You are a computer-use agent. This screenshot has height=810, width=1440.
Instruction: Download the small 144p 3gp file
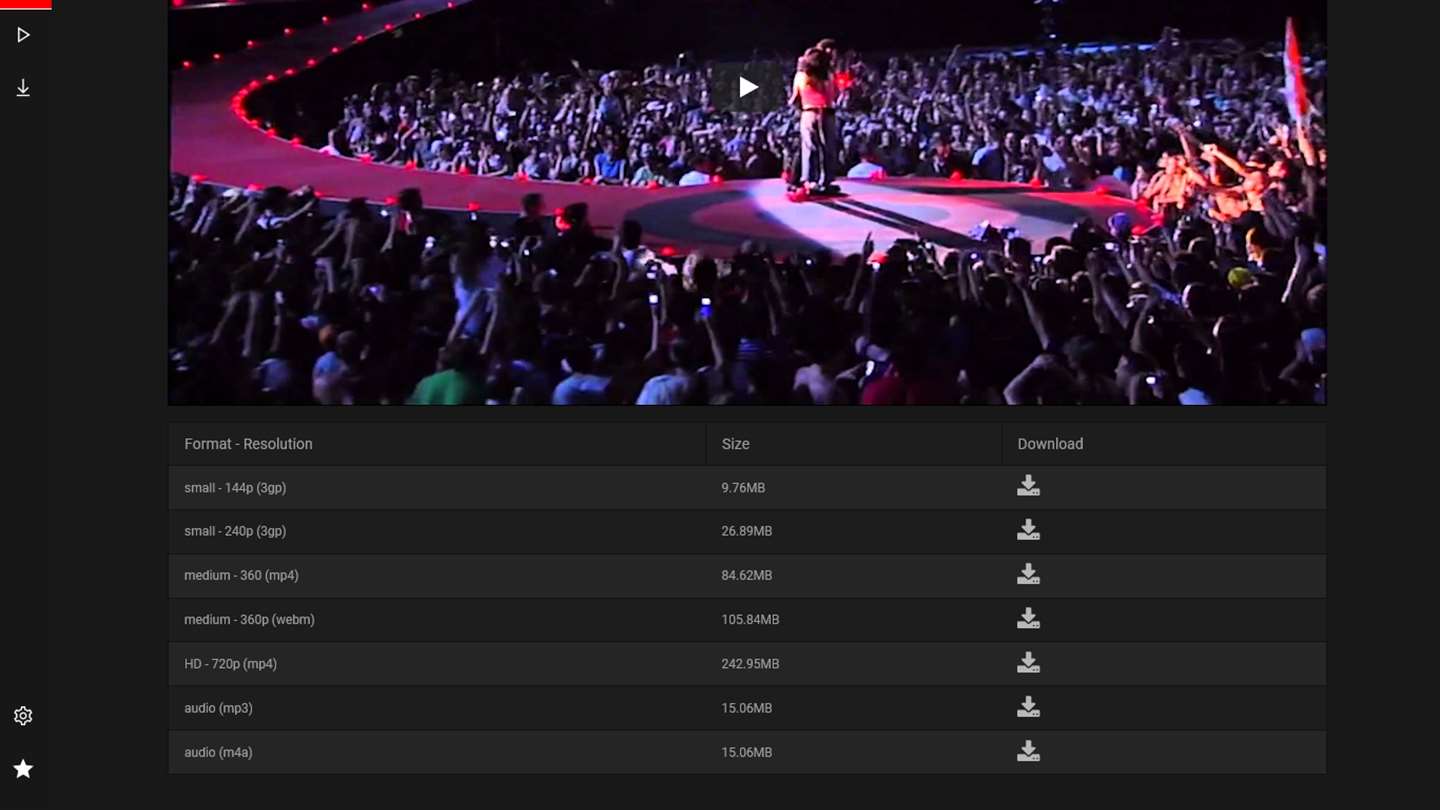pos(1028,486)
